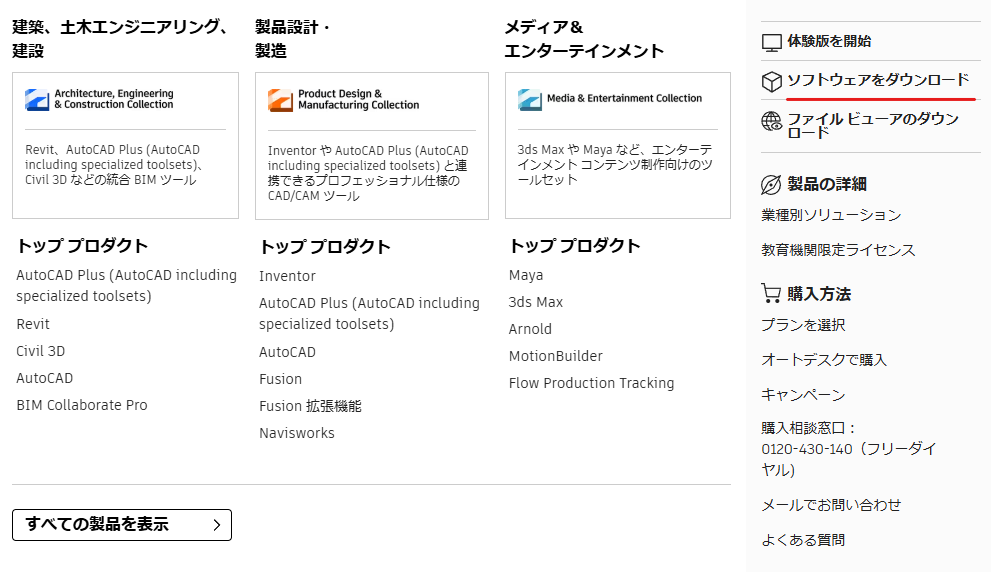This screenshot has height=572, width=991.
Task: Open the 教育機関限定ライセンス link
Action: pyautogui.click(x=838, y=250)
